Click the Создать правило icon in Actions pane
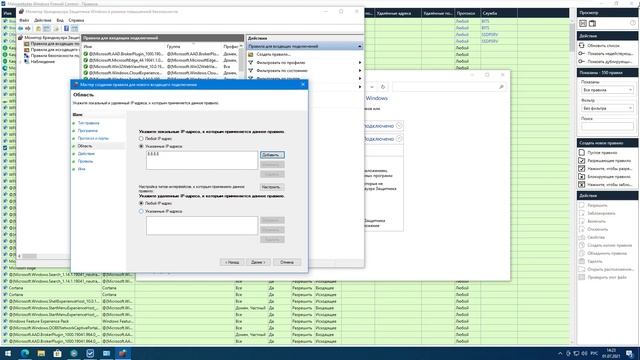Image resolution: width=640 pixels, height=360 pixels. 251,54
